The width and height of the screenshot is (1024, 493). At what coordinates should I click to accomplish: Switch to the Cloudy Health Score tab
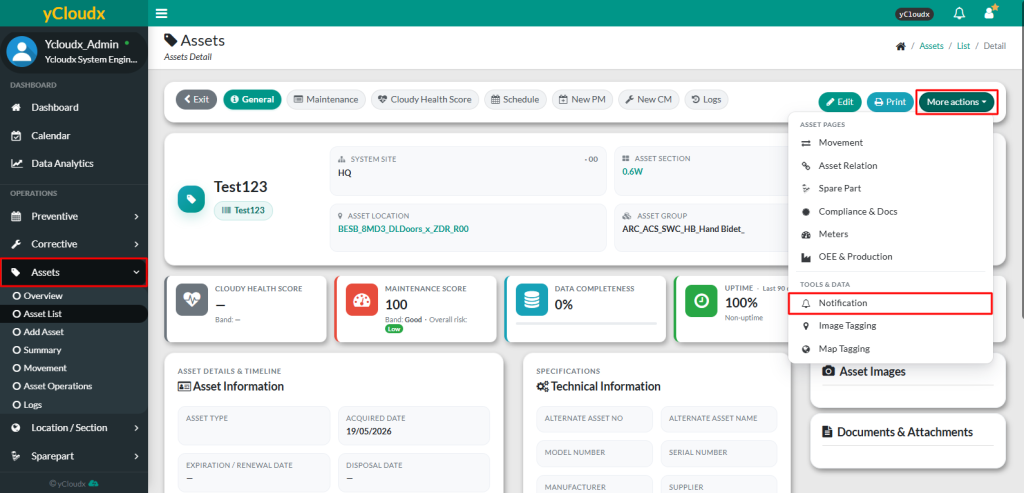(x=425, y=100)
